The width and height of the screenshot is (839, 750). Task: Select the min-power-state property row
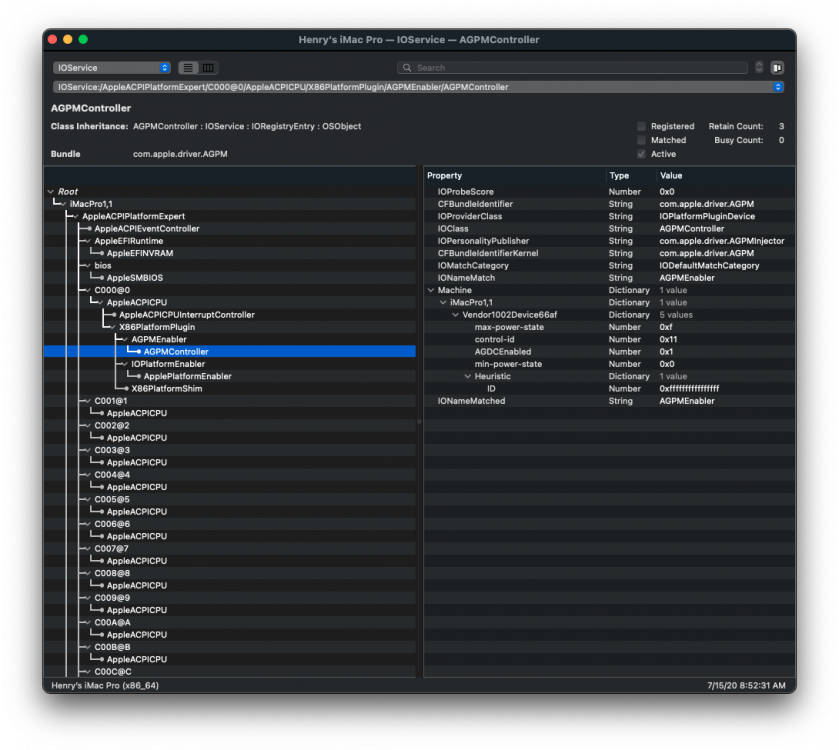point(609,364)
